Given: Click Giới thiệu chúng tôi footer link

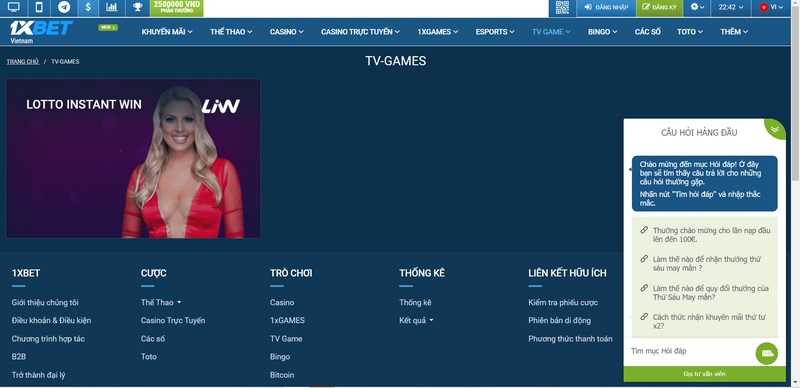Looking at the screenshot, I should coord(45,302).
